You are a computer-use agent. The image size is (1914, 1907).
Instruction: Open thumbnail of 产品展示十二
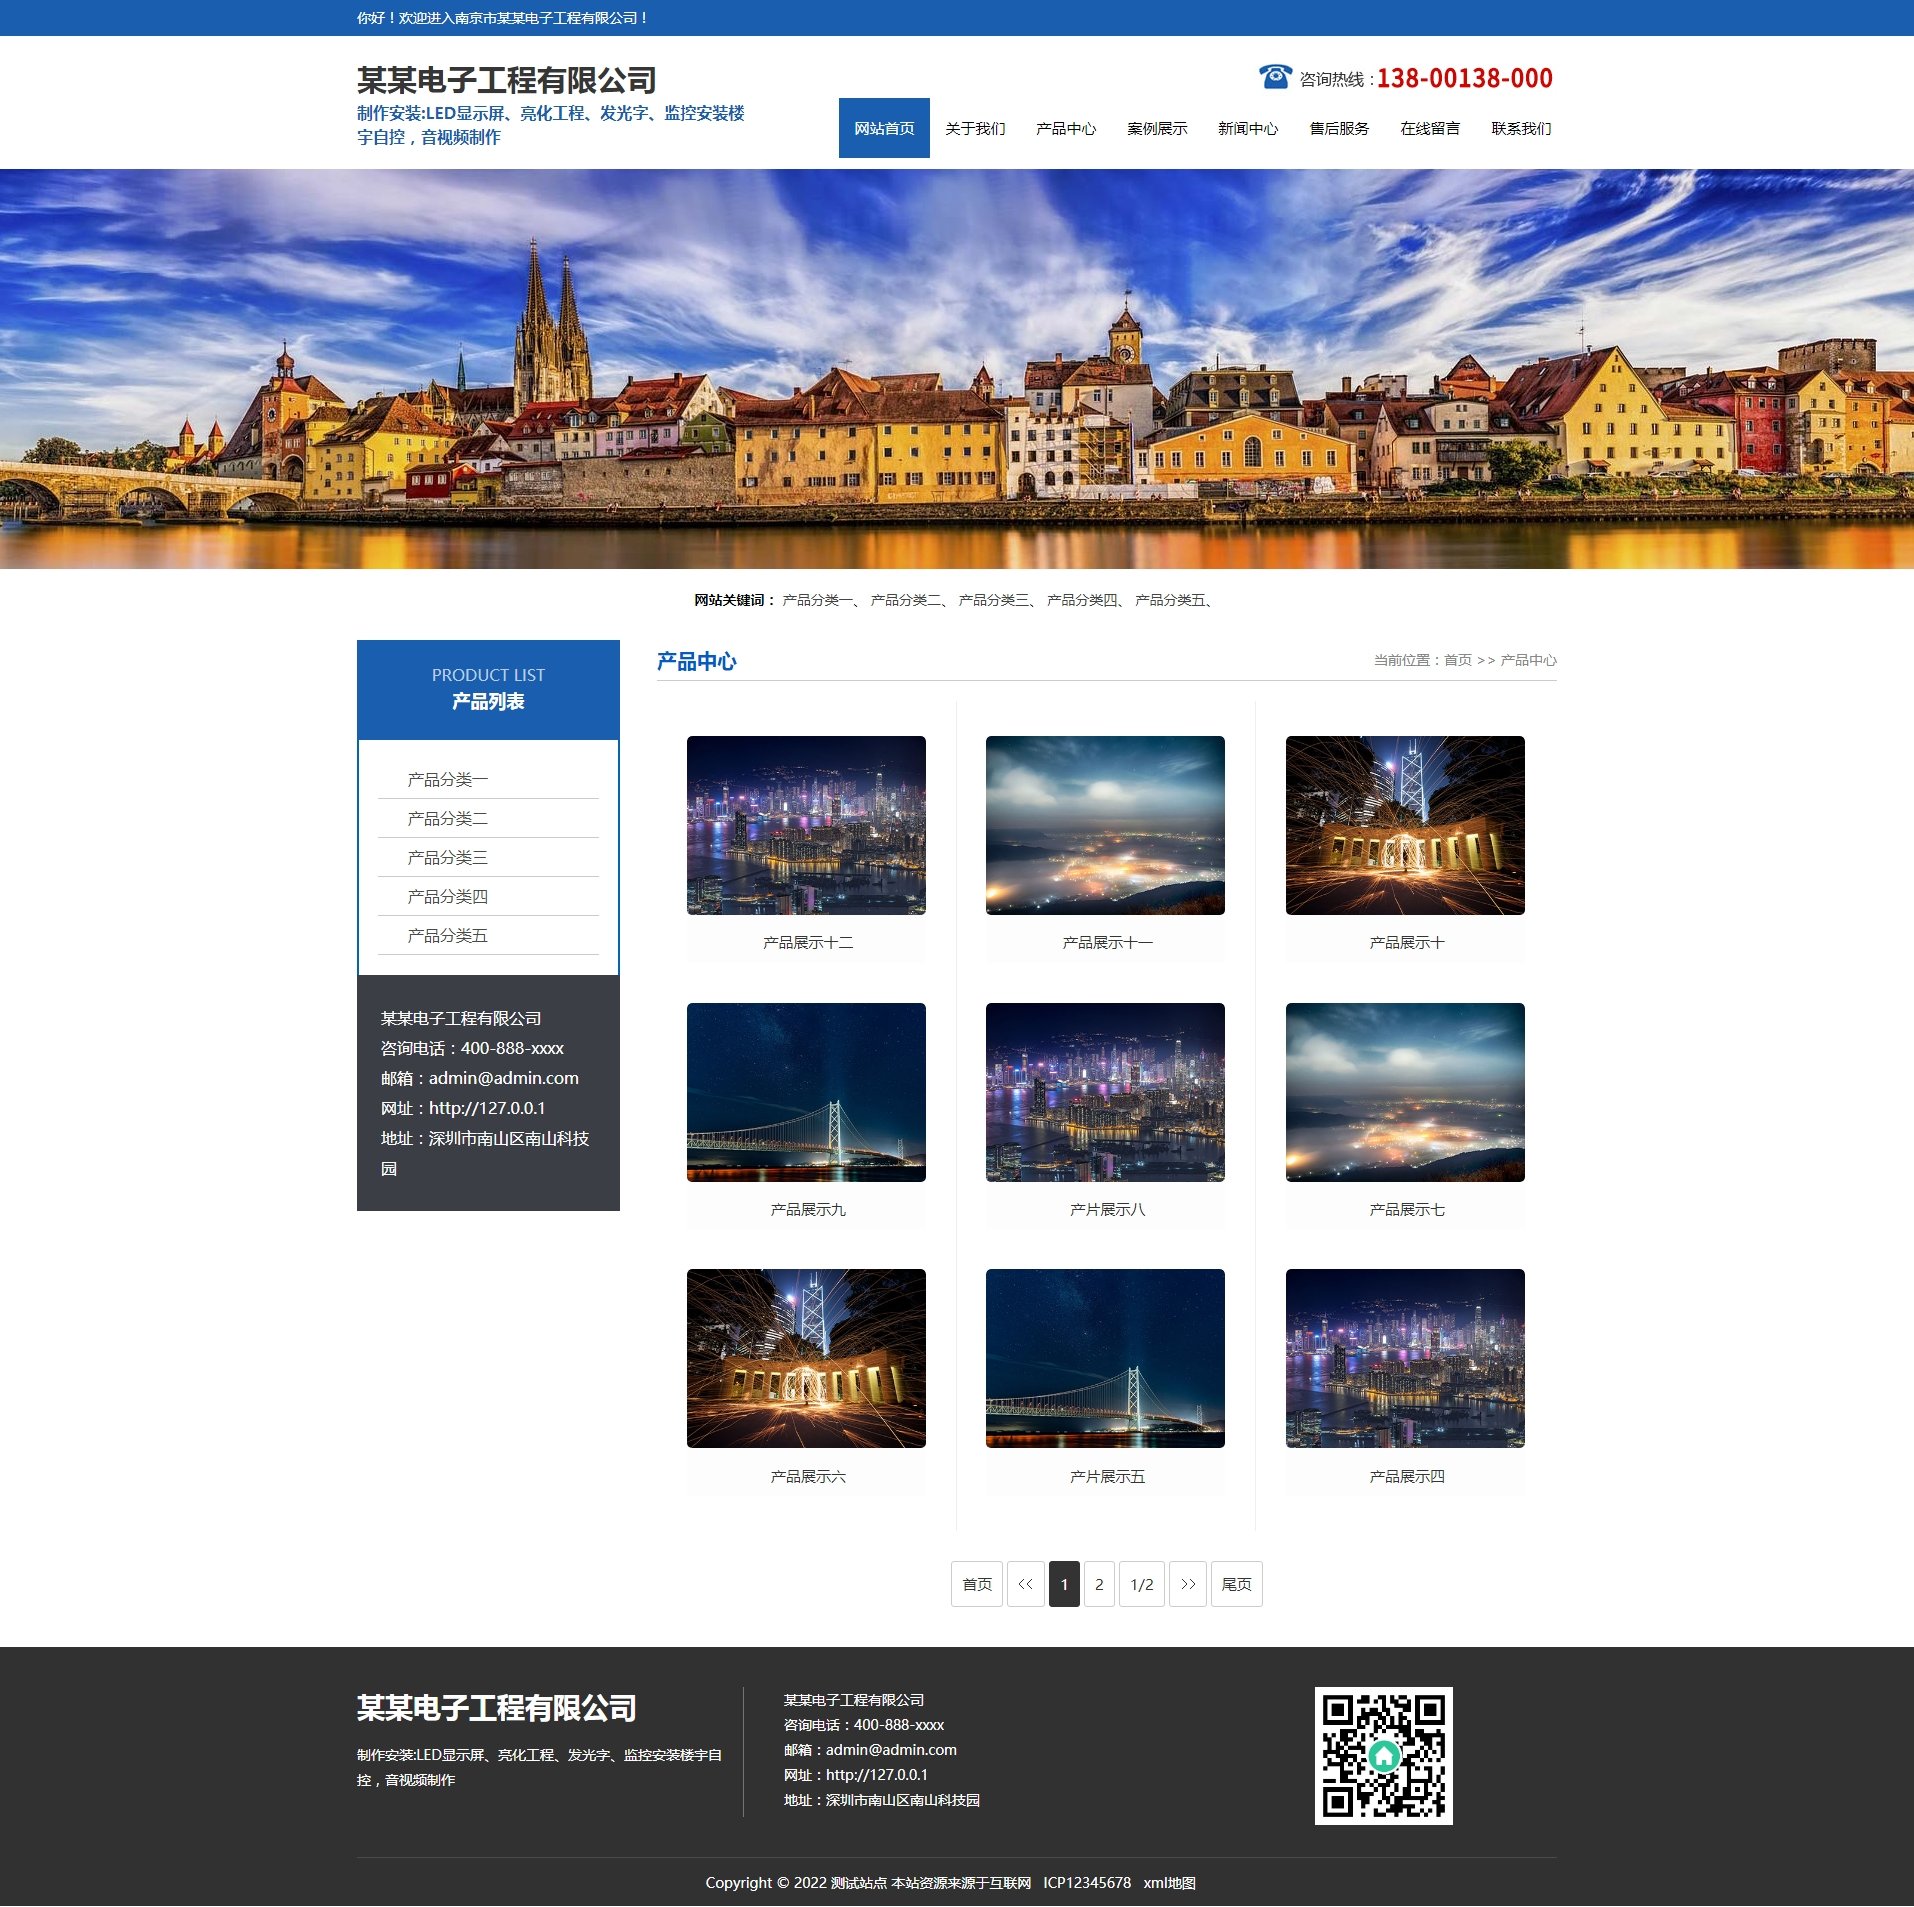(806, 825)
